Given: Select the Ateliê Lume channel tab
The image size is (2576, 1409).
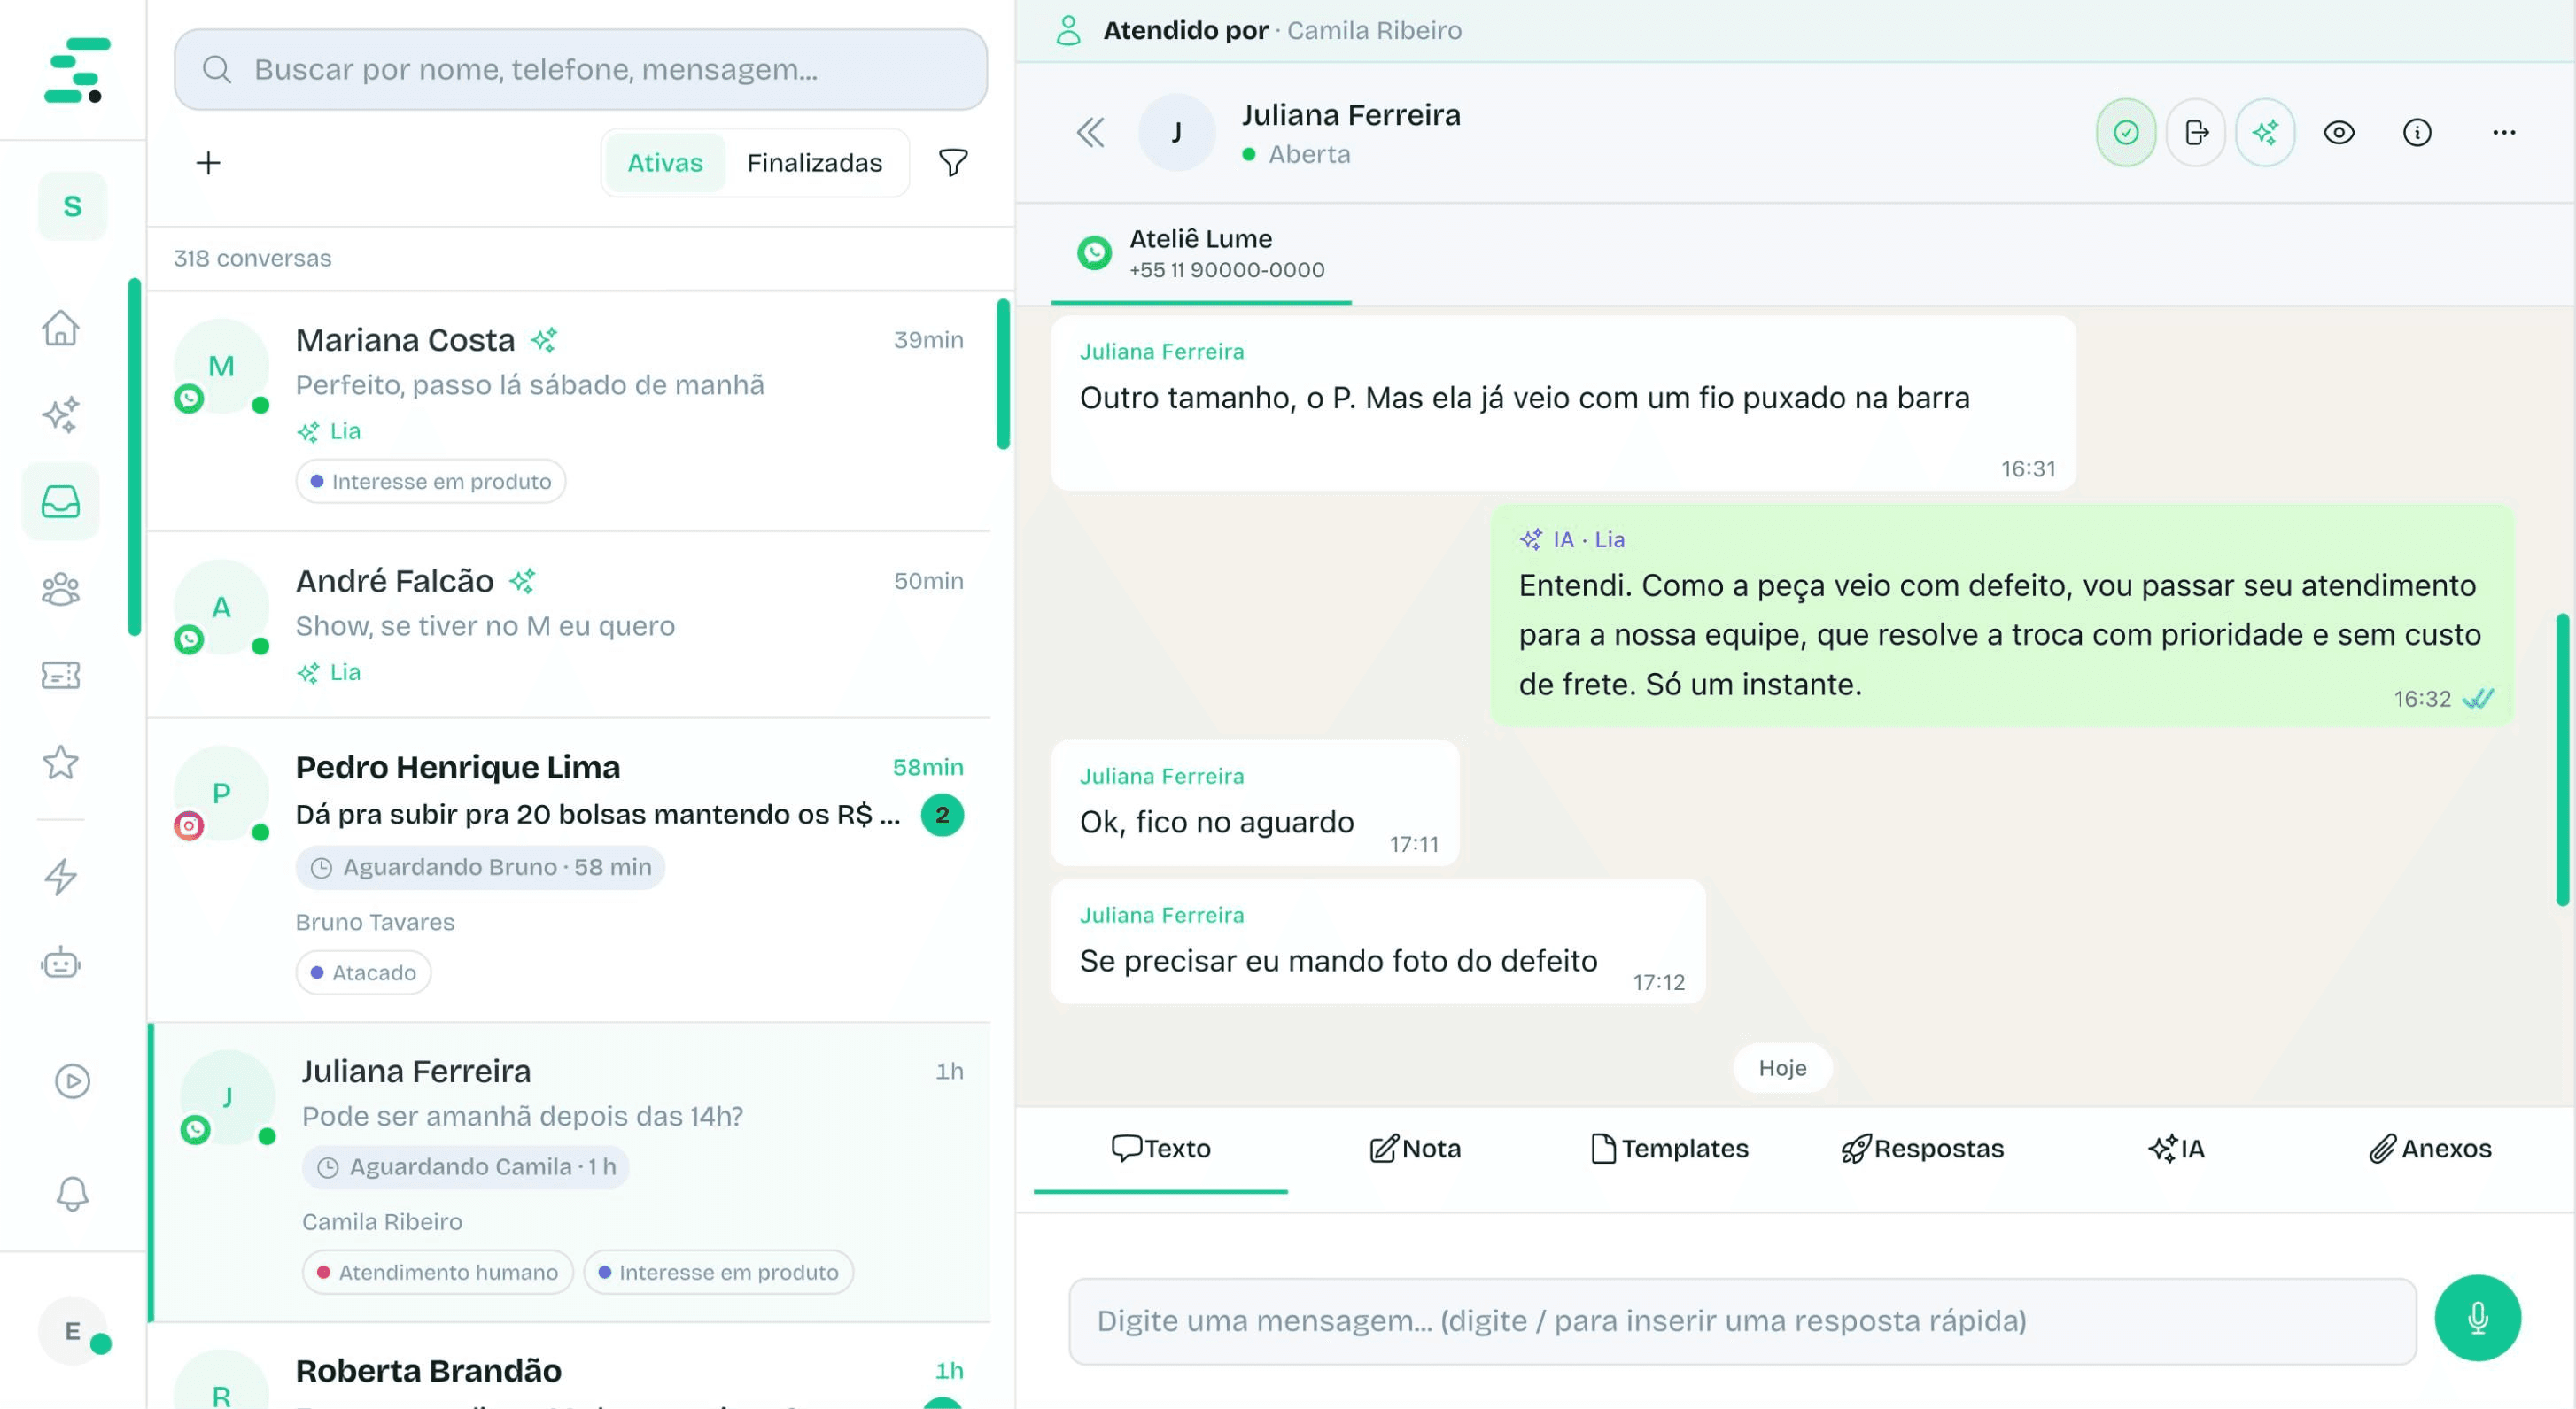Looking at the screenshot, I should 1201,254.
